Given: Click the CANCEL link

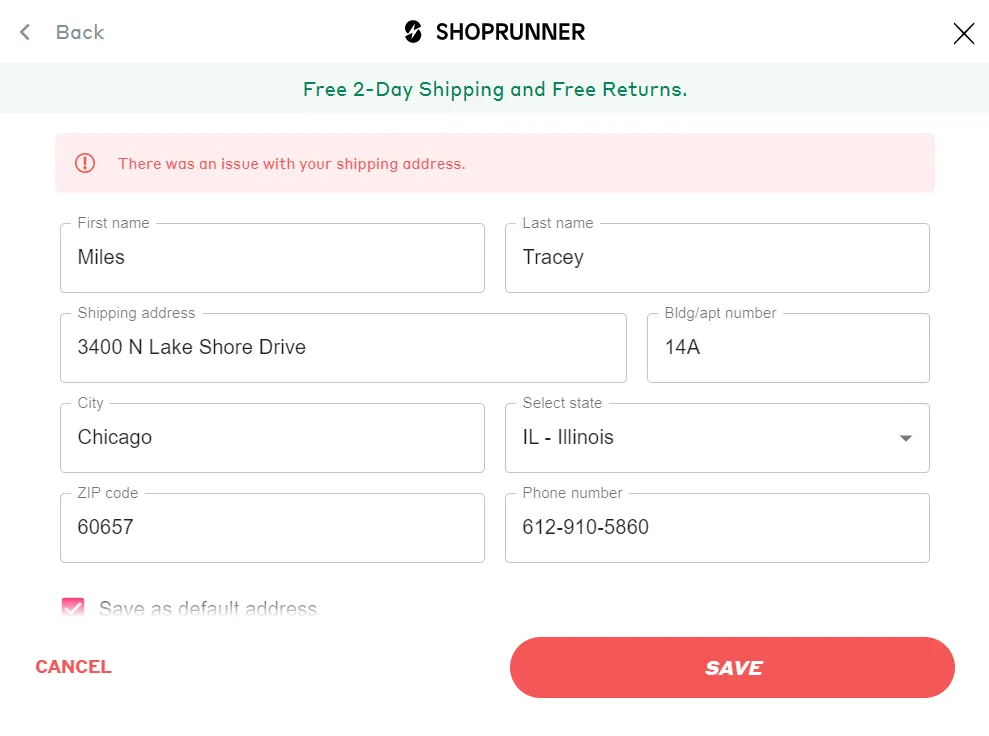Looking at the screenshot, I should [x=73, y=667].
